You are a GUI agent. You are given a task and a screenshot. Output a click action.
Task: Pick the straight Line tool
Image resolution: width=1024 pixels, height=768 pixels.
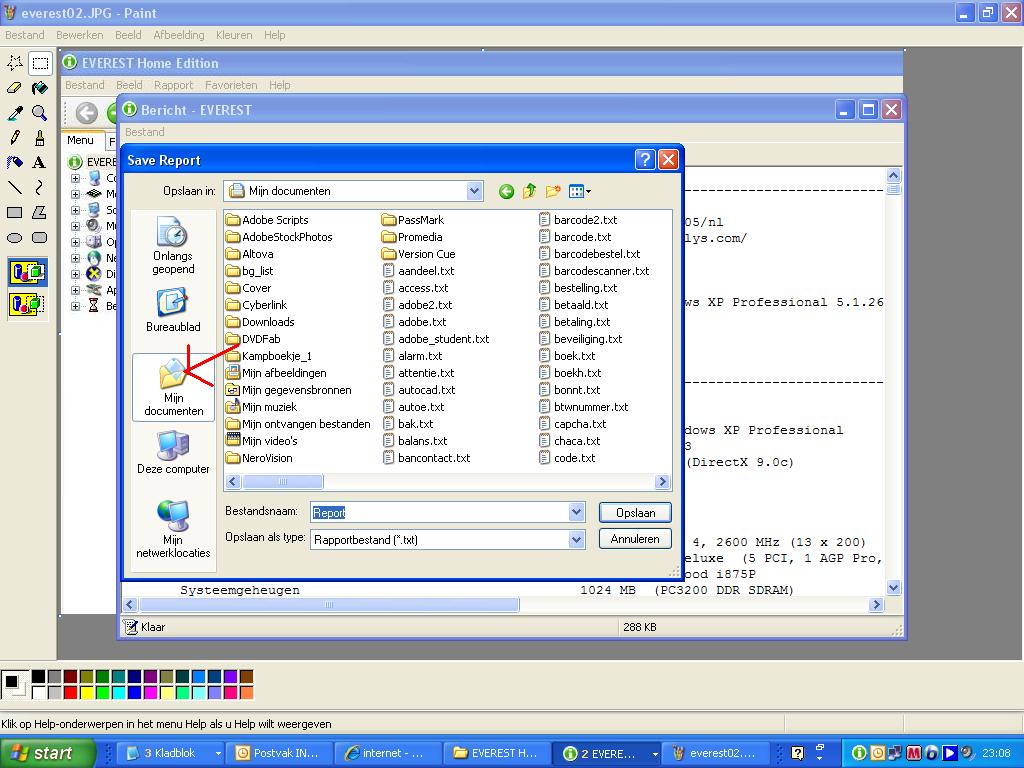(15, 187)
